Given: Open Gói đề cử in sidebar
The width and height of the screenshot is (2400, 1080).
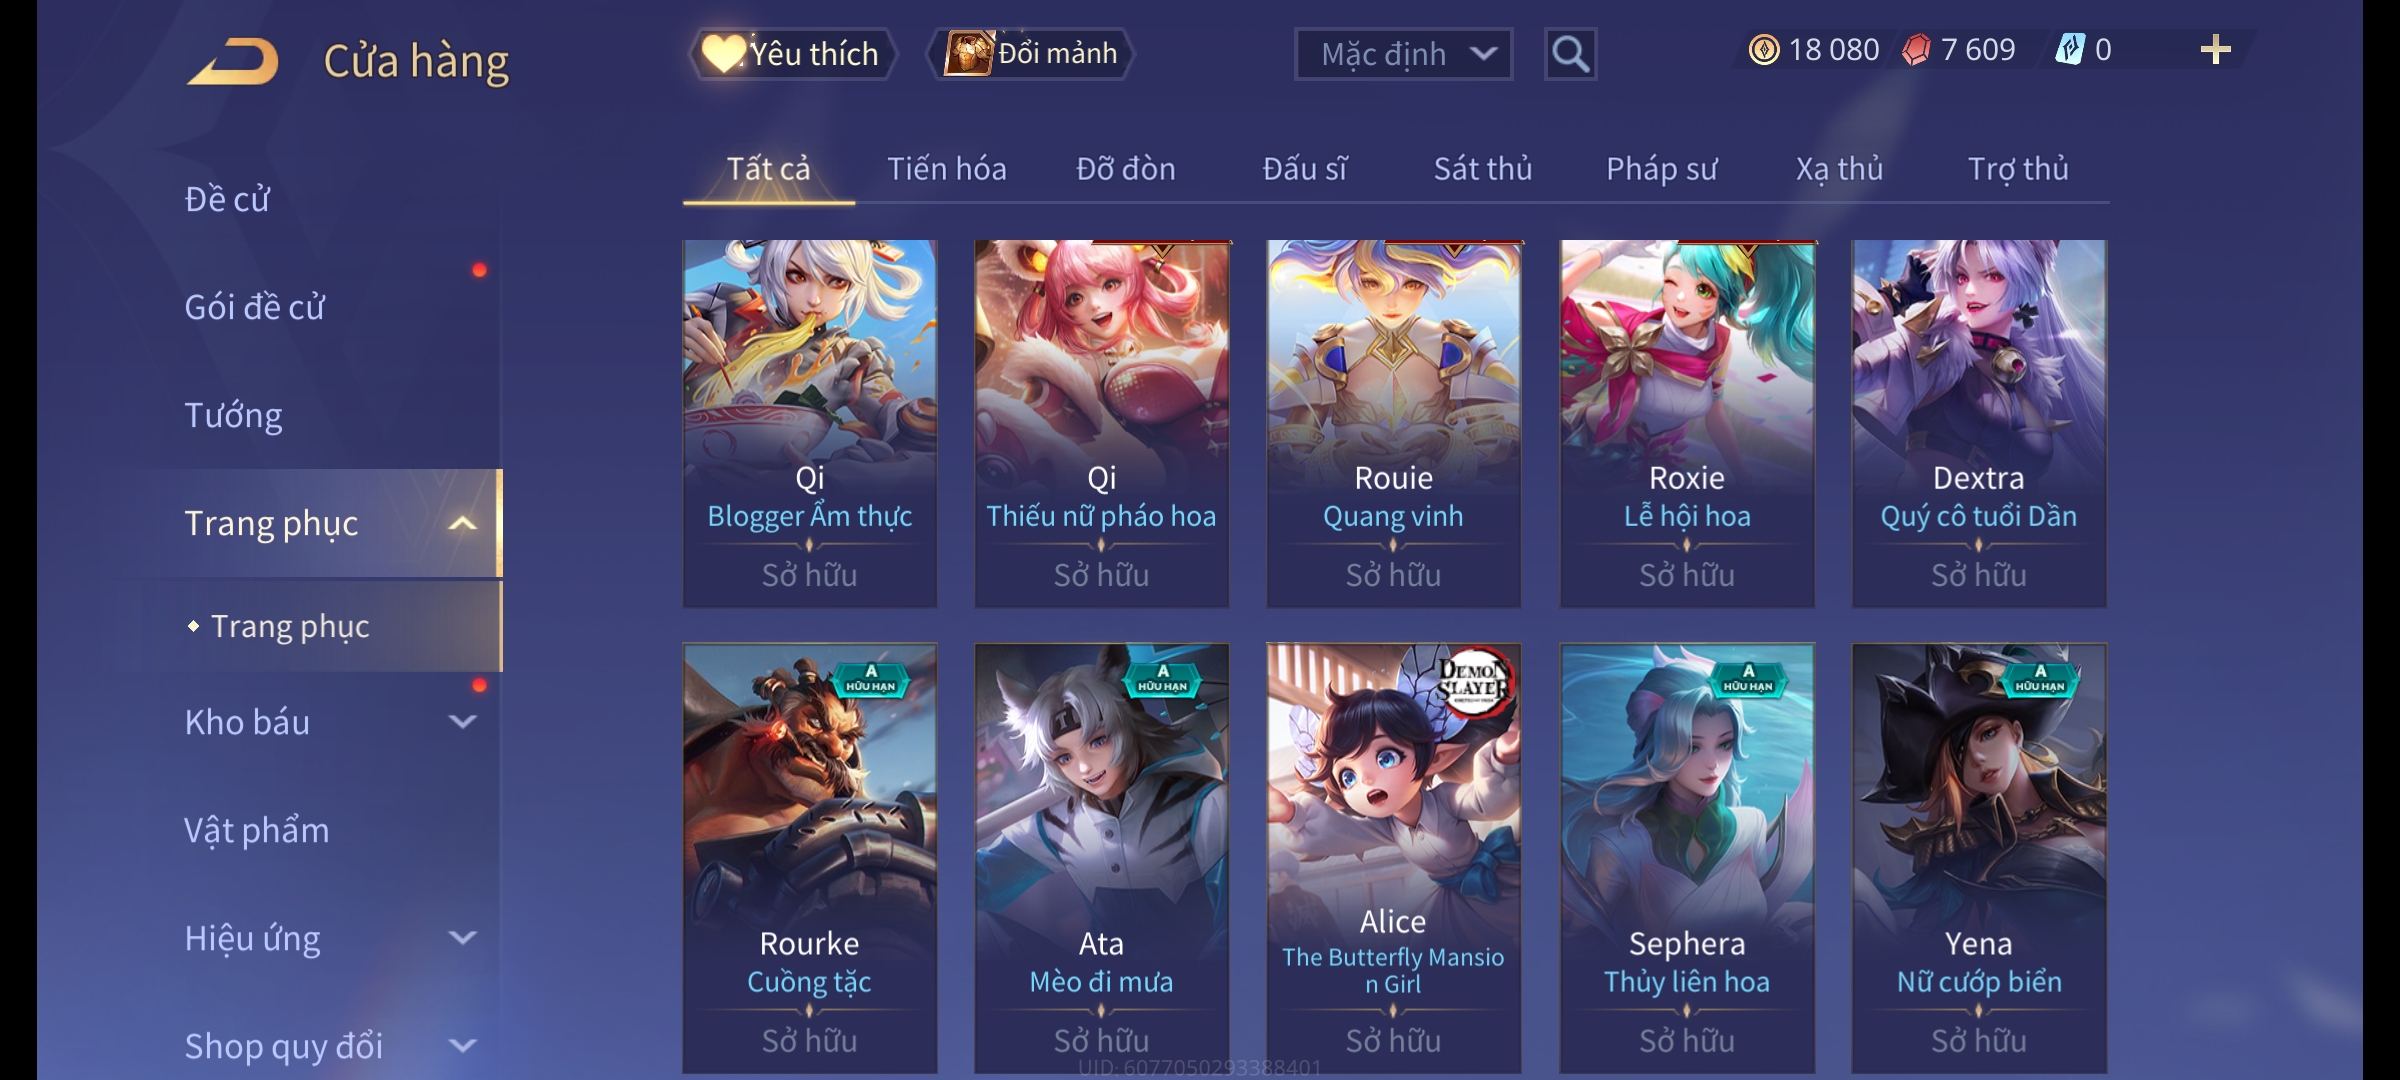Looking at the screenshot, I should pos(255,307).
